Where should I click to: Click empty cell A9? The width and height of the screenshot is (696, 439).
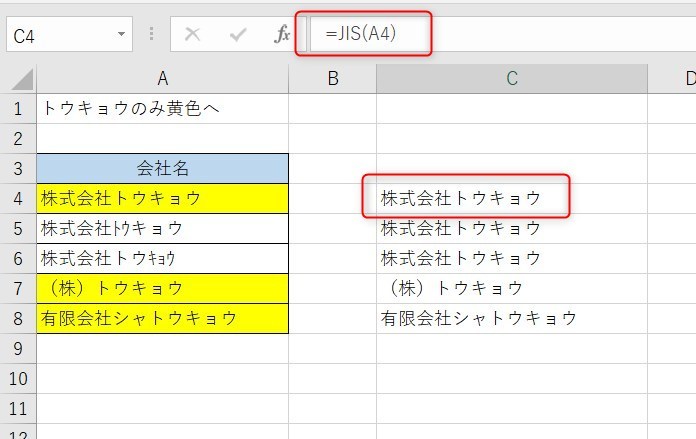point(162,348)
